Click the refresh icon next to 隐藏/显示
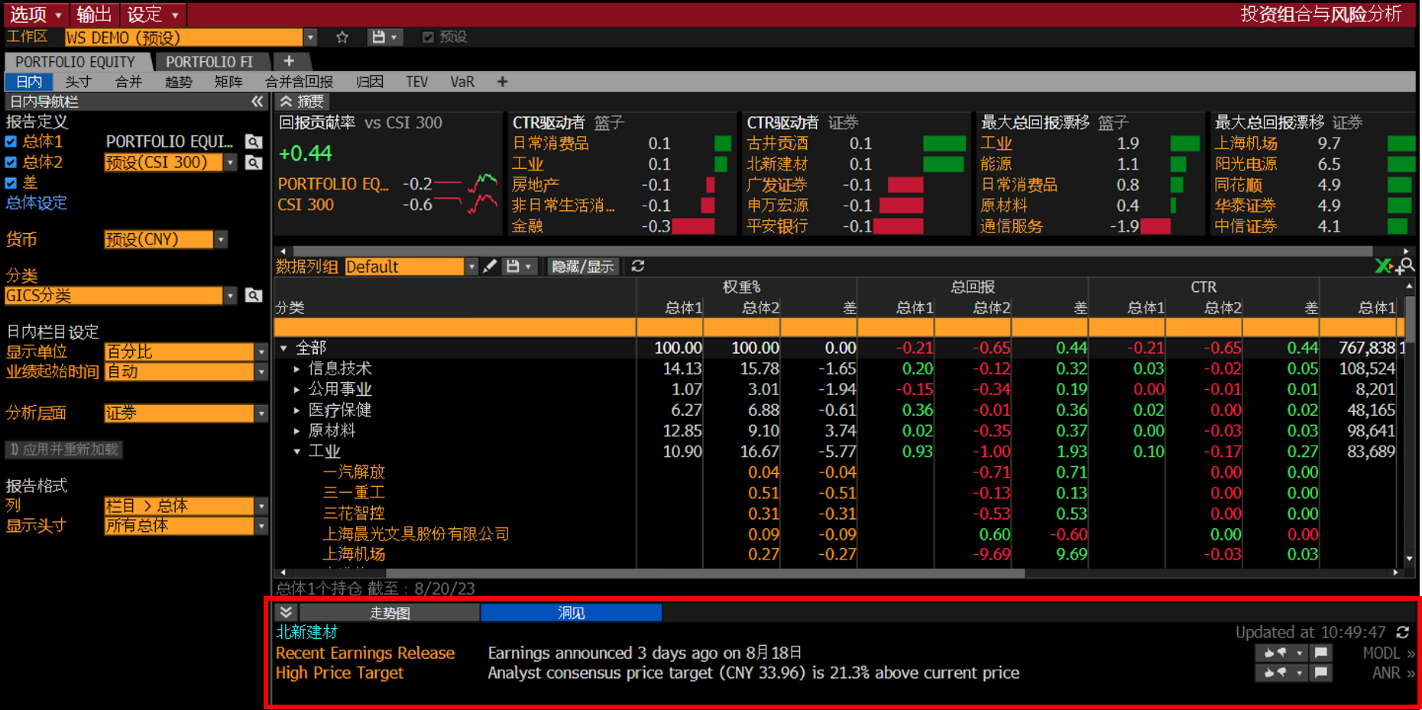The image size is (1422, 710). point(637,266)
